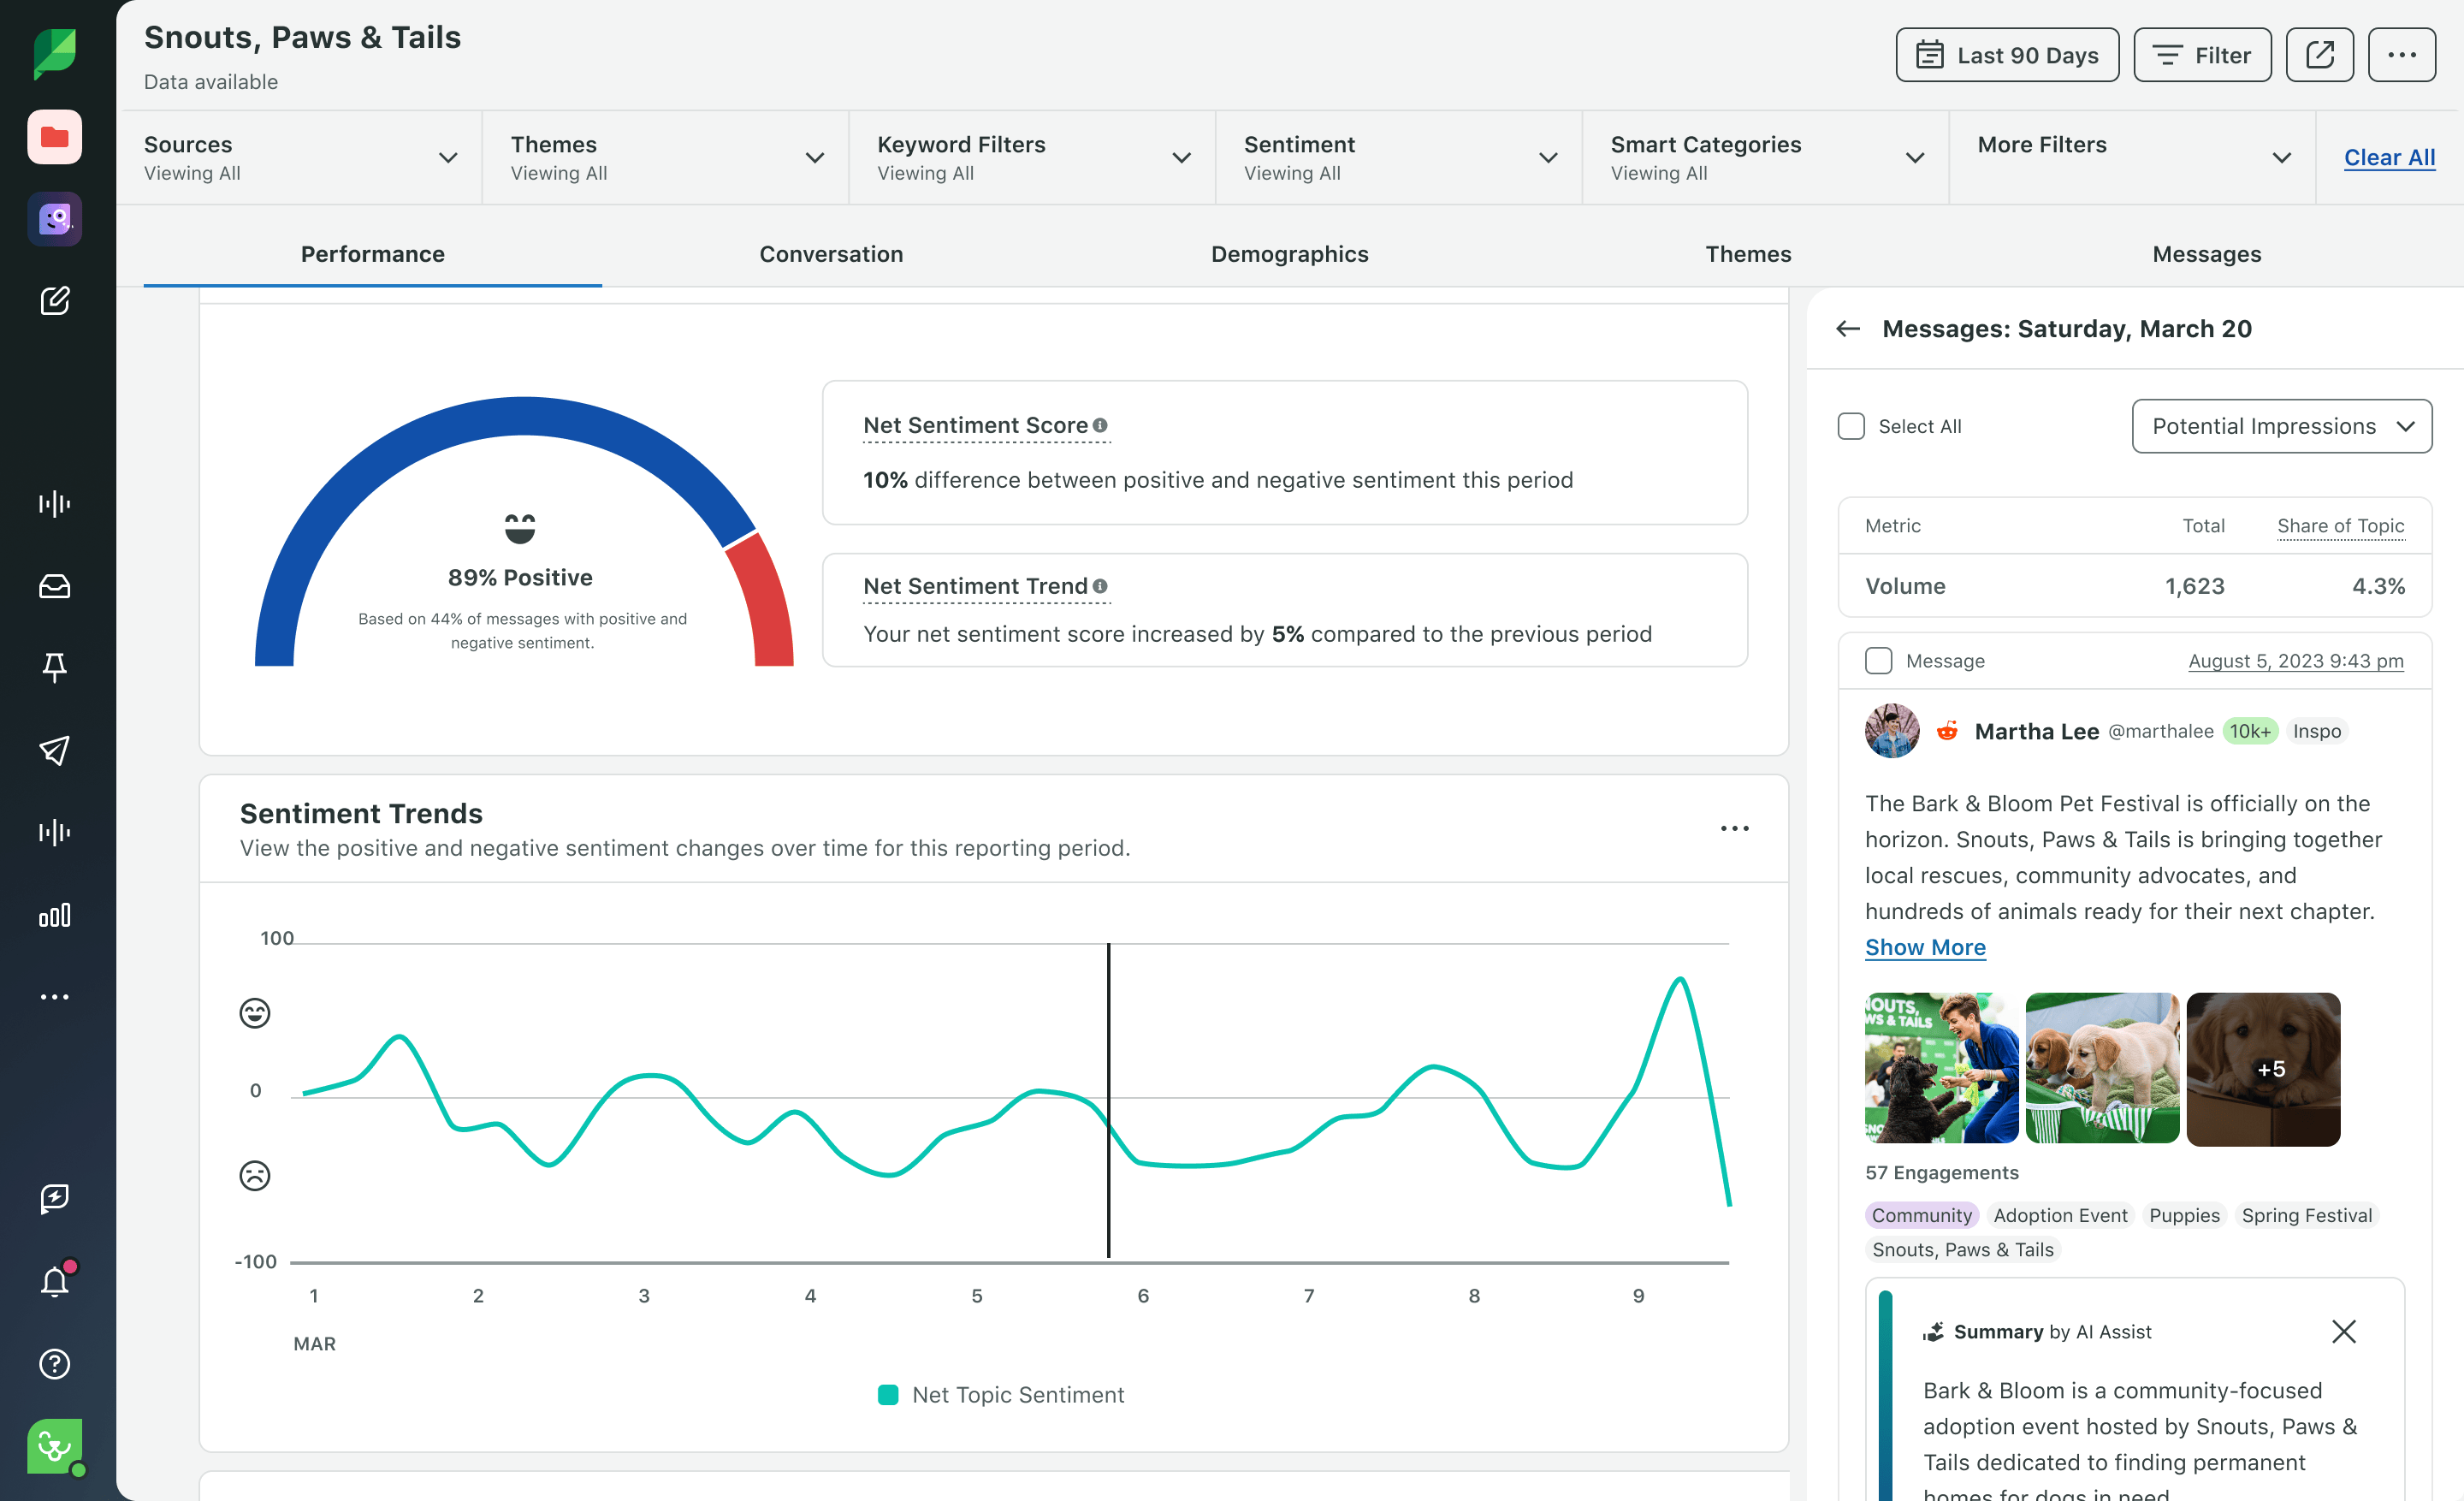Open the Potential Impressions dropdown
The height and width of the screenshot is (1501, 2464).
coord(2282,426)
